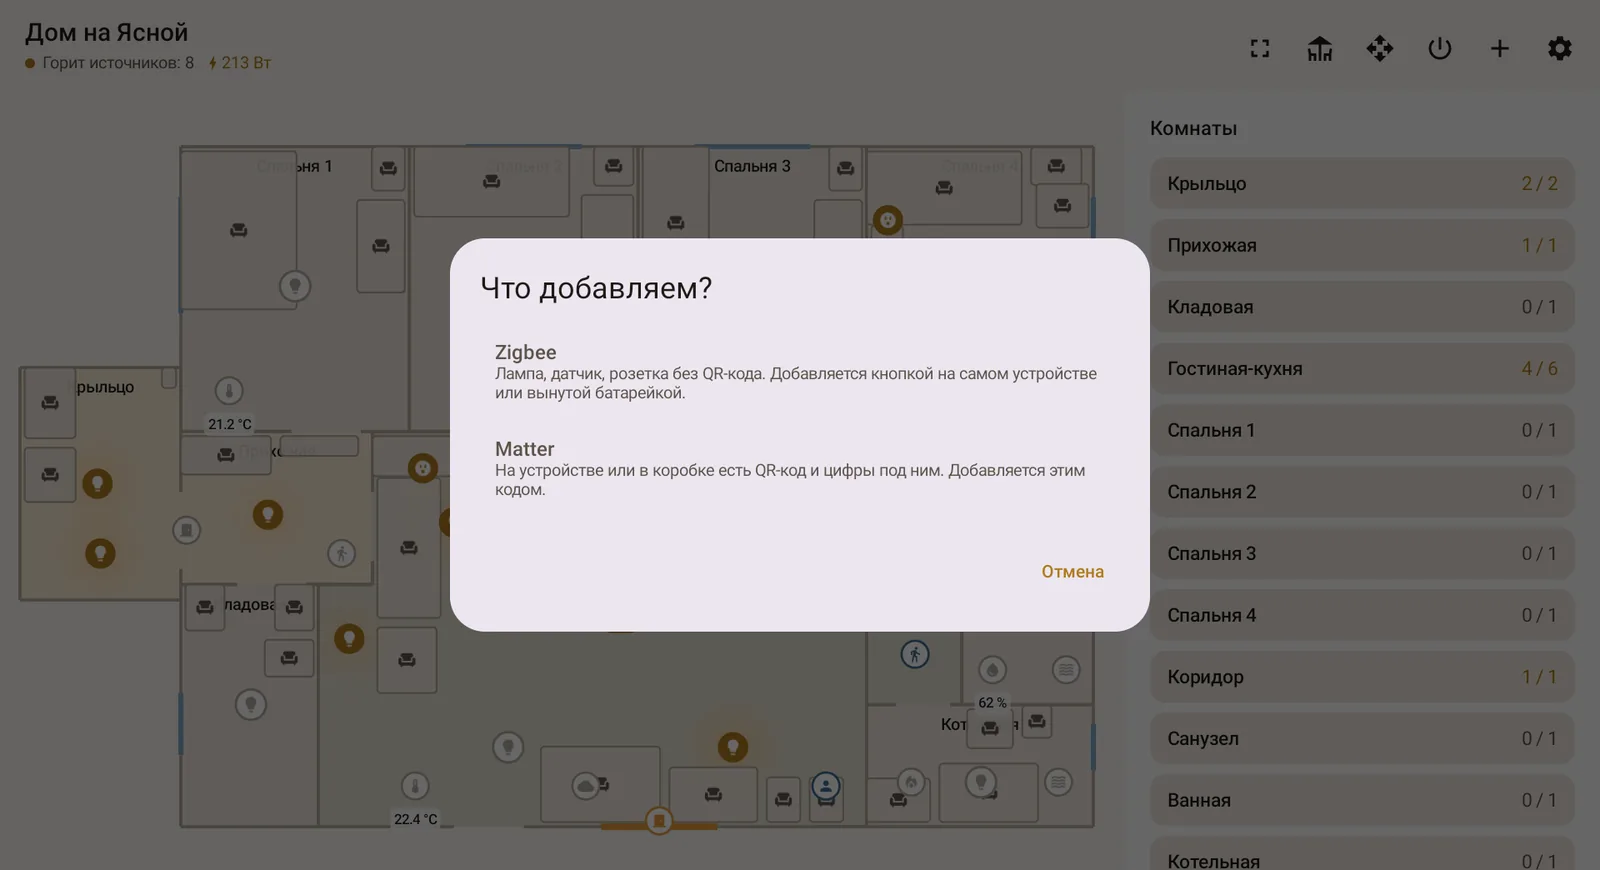The image size is (1600, 870).
Task: Open settings via the gear icon
Action: (1560, 48)
